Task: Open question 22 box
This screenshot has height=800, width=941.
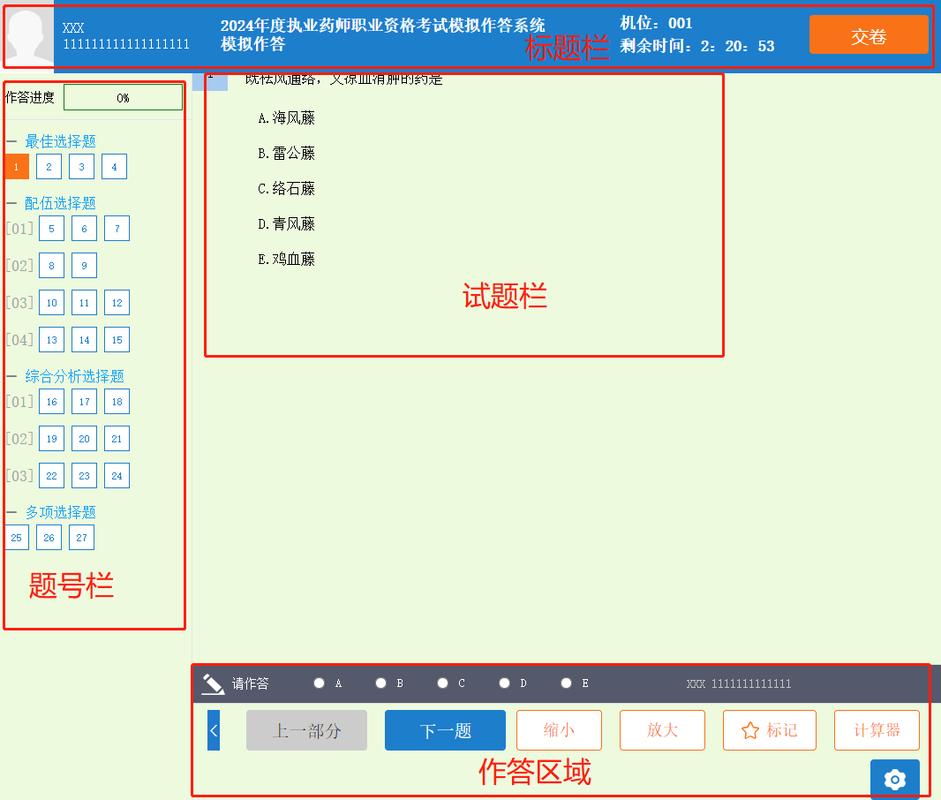Action: [x=52, y=477]
